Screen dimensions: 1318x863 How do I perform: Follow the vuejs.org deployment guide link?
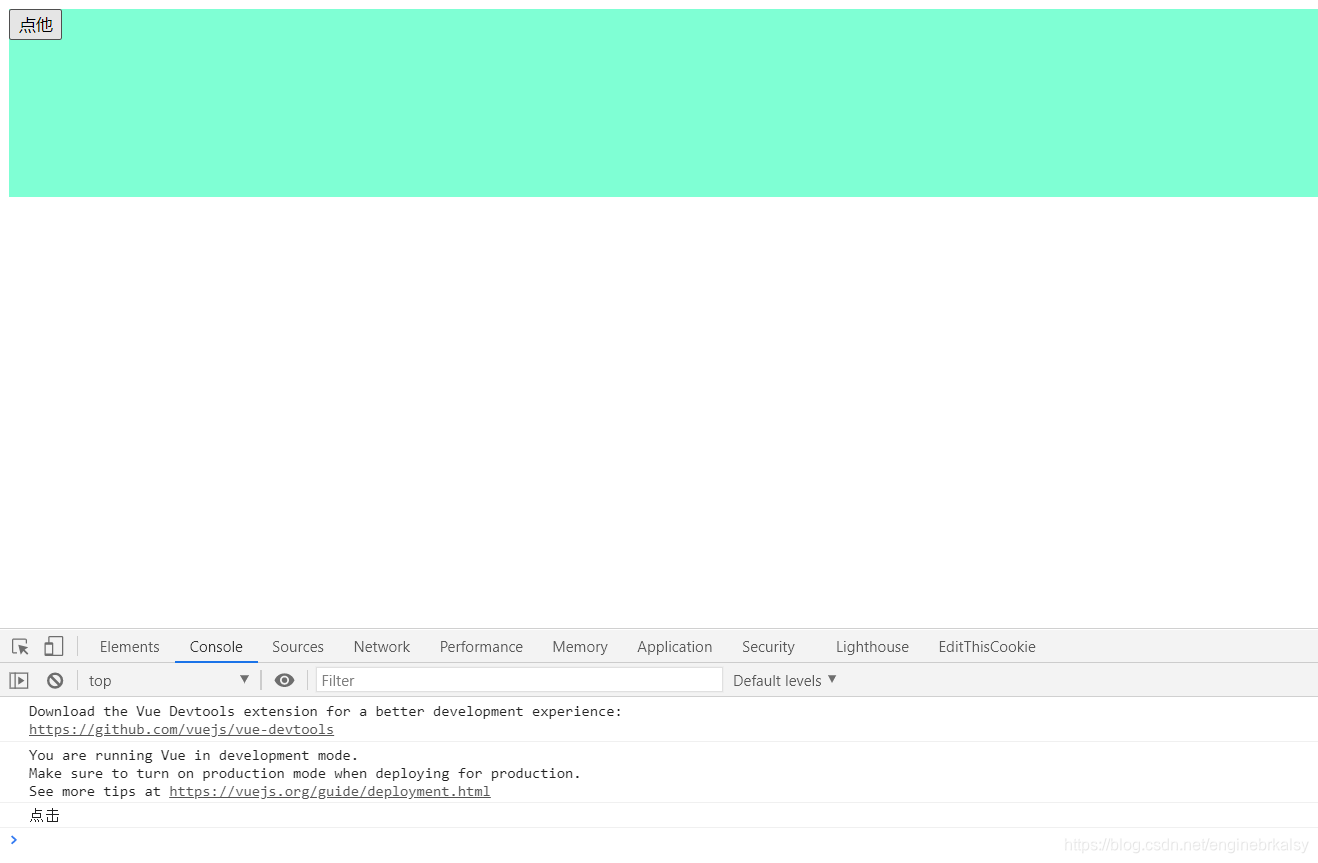330,792
